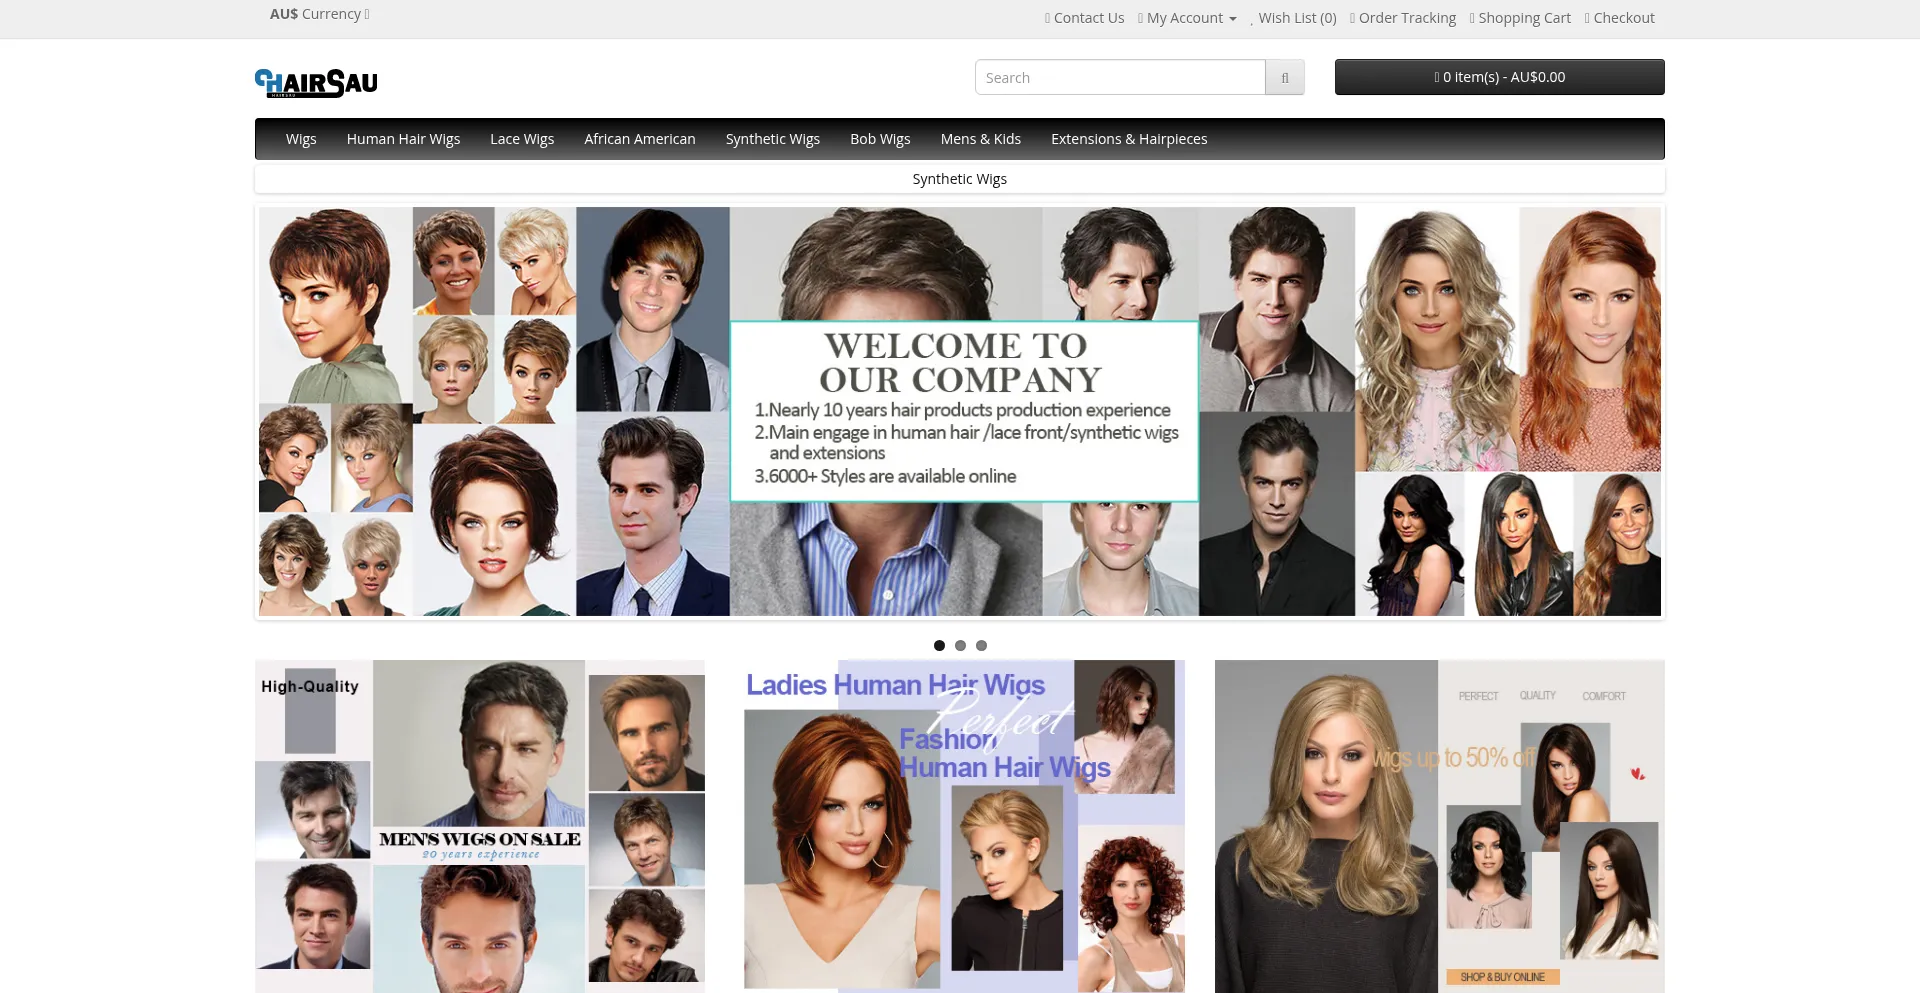Open the Ladies Human Hair Wigs banner

click(x=960, y=826)
